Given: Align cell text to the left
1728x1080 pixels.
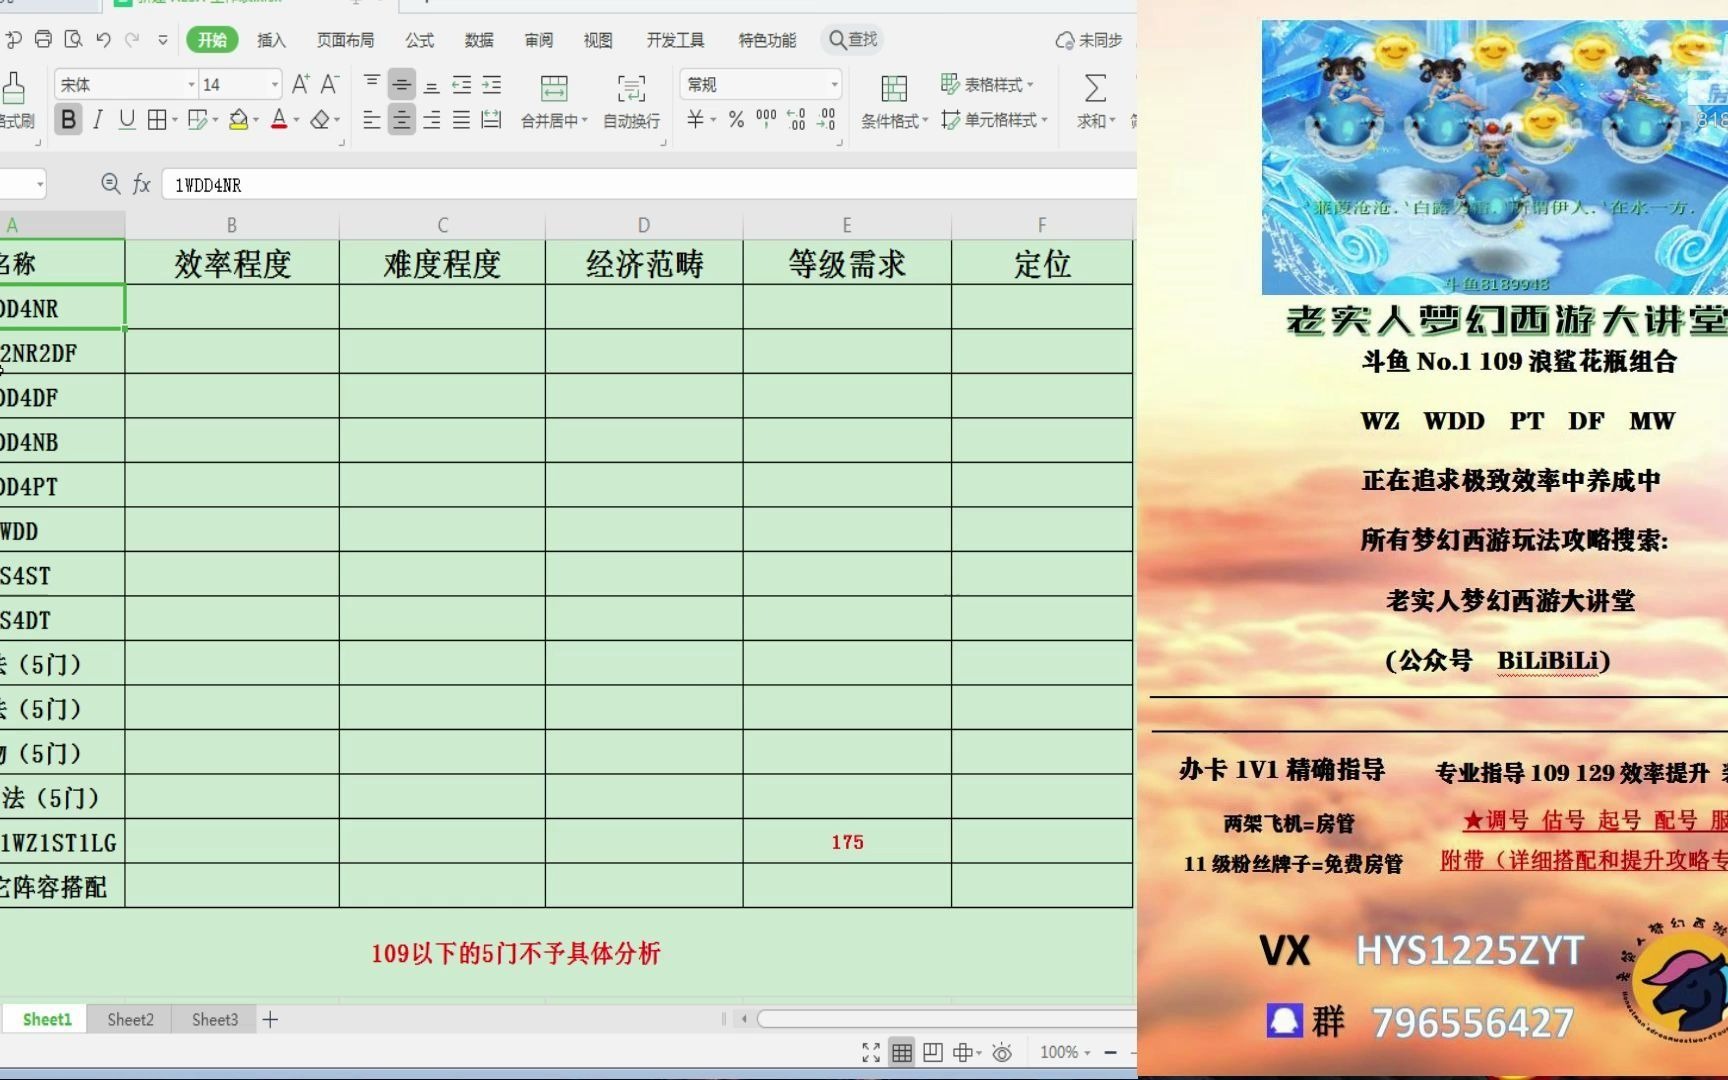Looking at the screenshot, I should click(x=372, y=120).
